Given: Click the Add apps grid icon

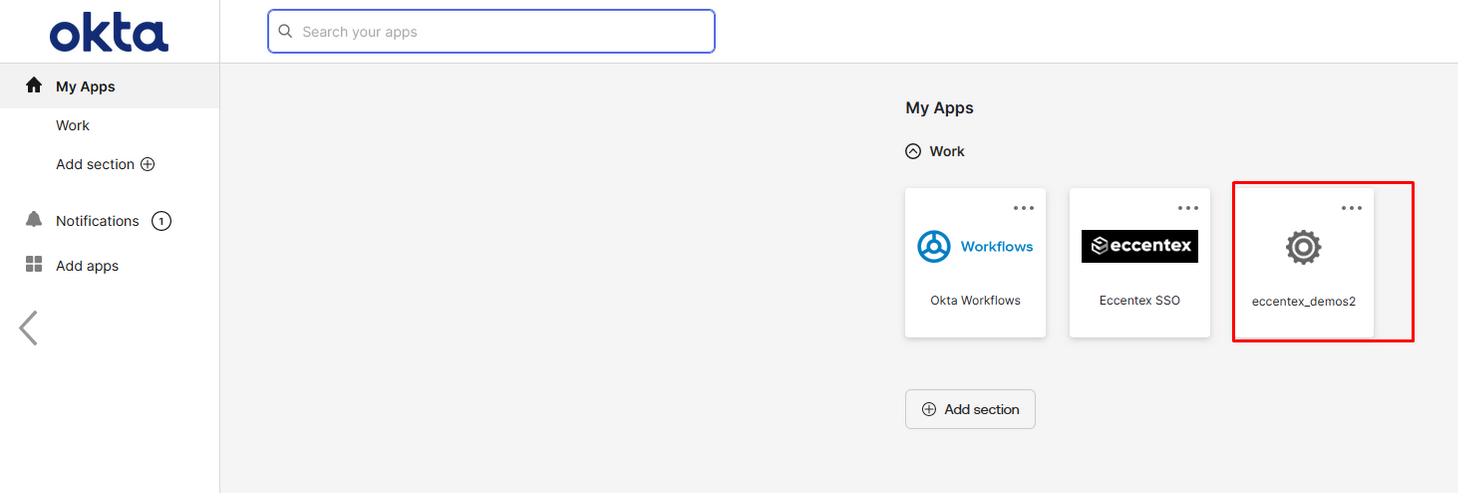Looking at the screenshot, I should pos(34,265).
